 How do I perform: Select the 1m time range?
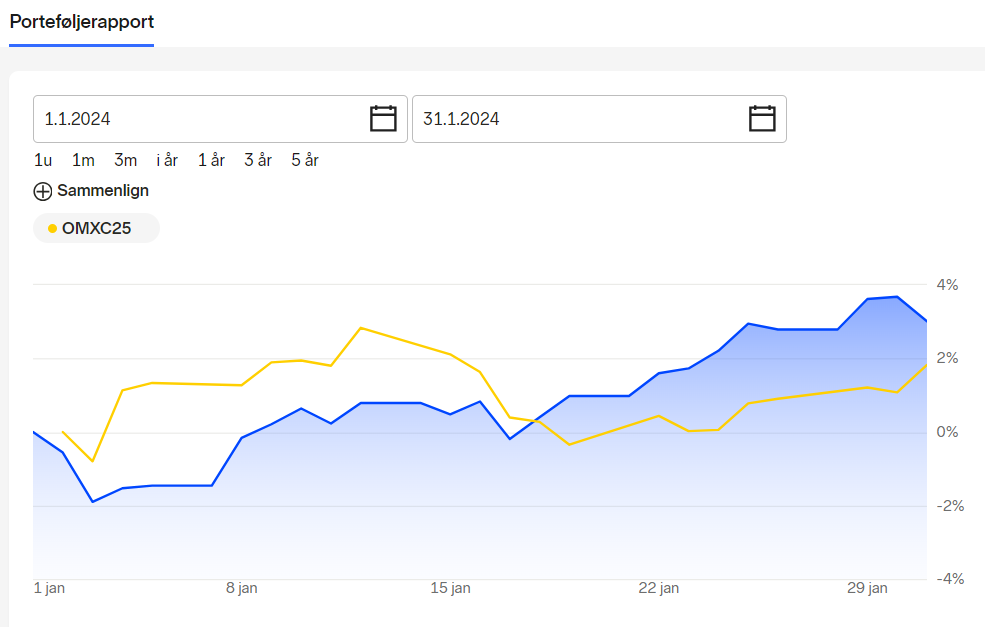83,160
